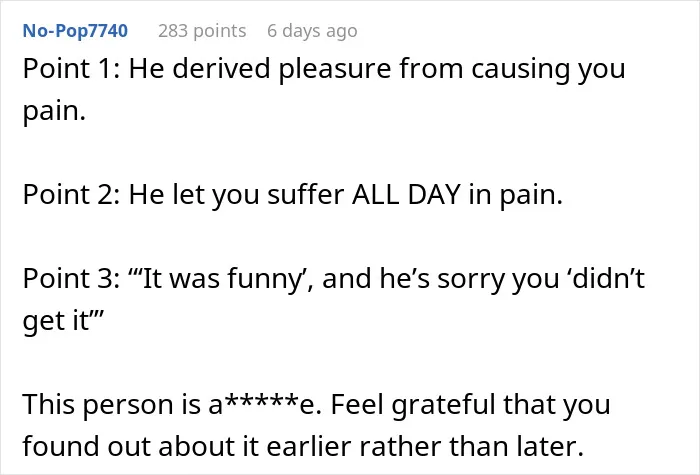The height and width of the screenshot is (475, 700).
Task: Click the word 'pleasure' in the comment
Action: pyautogui.click(x=335, y=70)
